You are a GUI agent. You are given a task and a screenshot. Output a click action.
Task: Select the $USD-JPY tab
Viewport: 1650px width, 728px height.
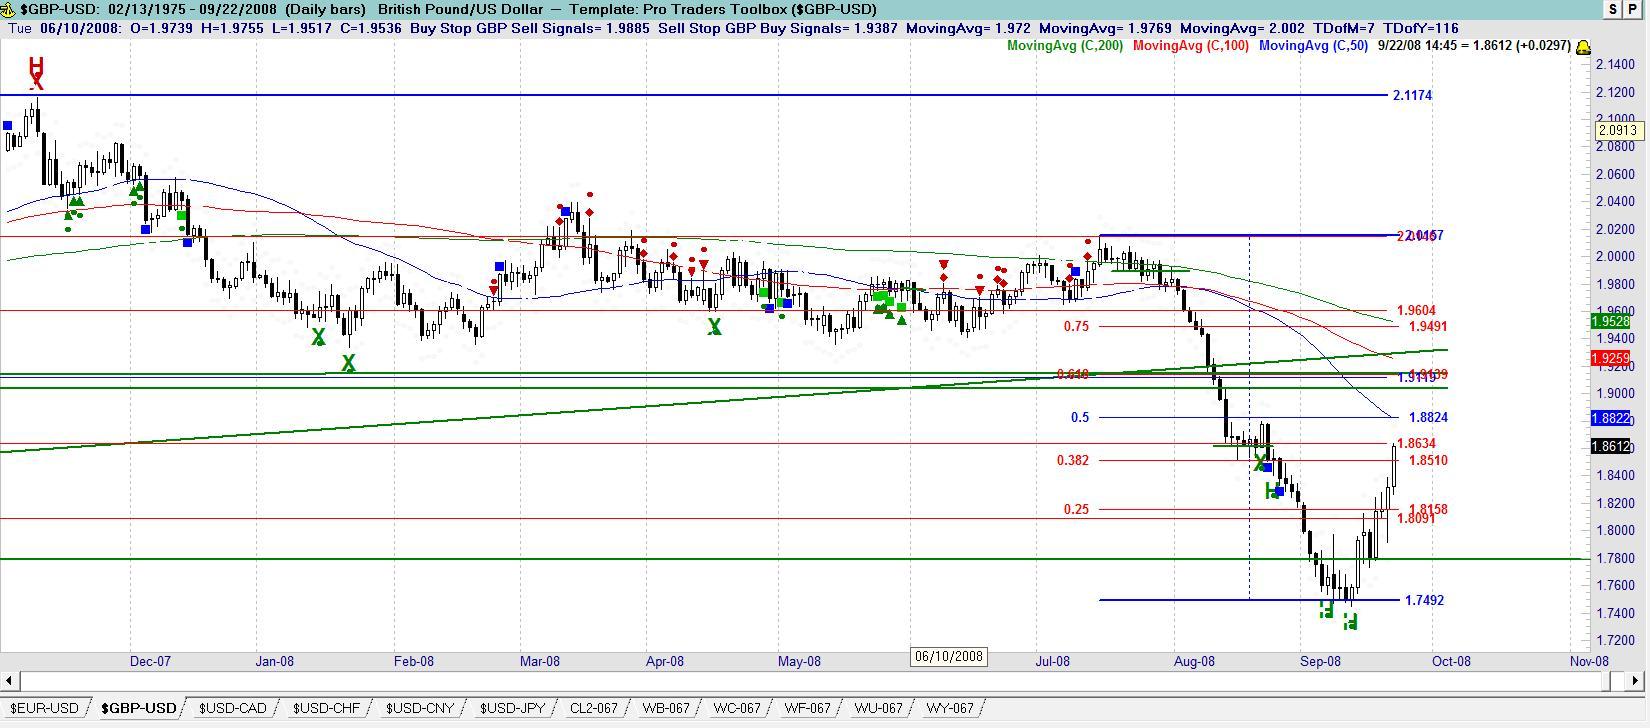(x=512, y=708)
